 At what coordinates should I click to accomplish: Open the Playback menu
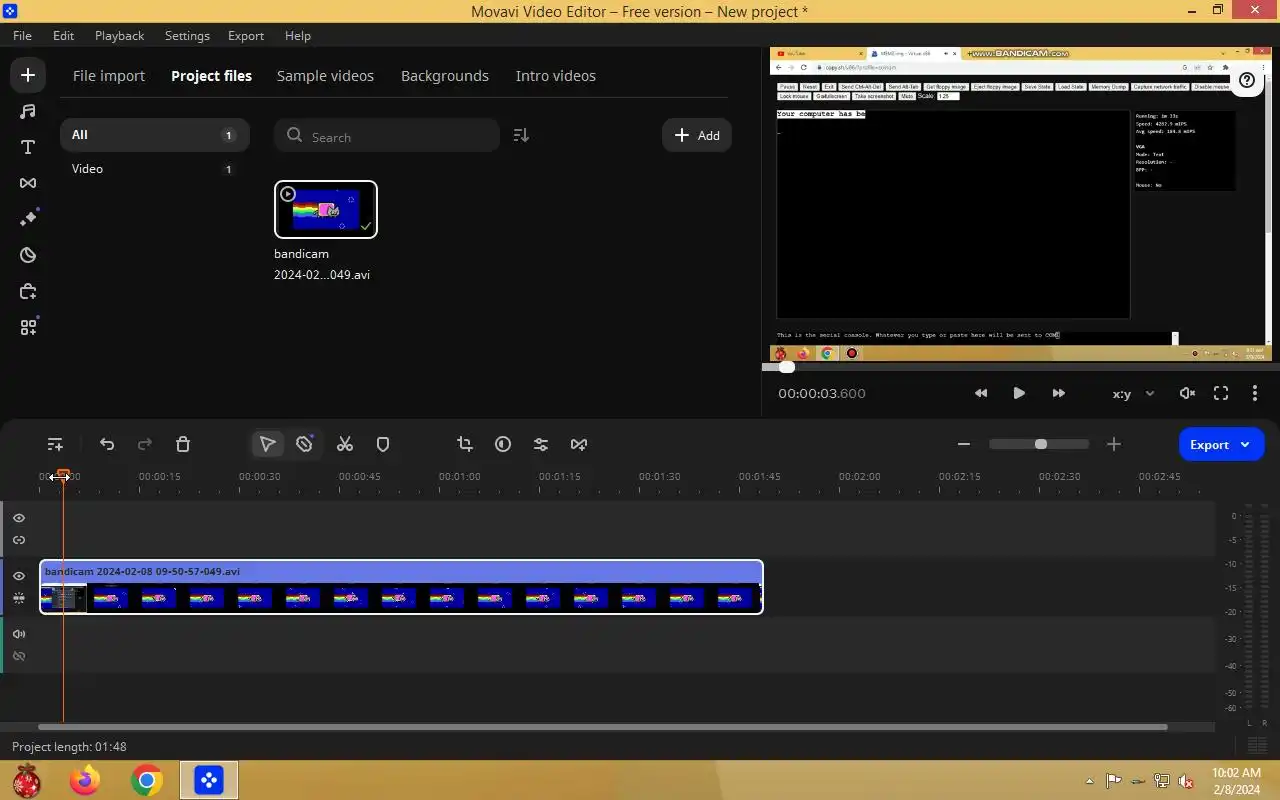tap(119, 35)
